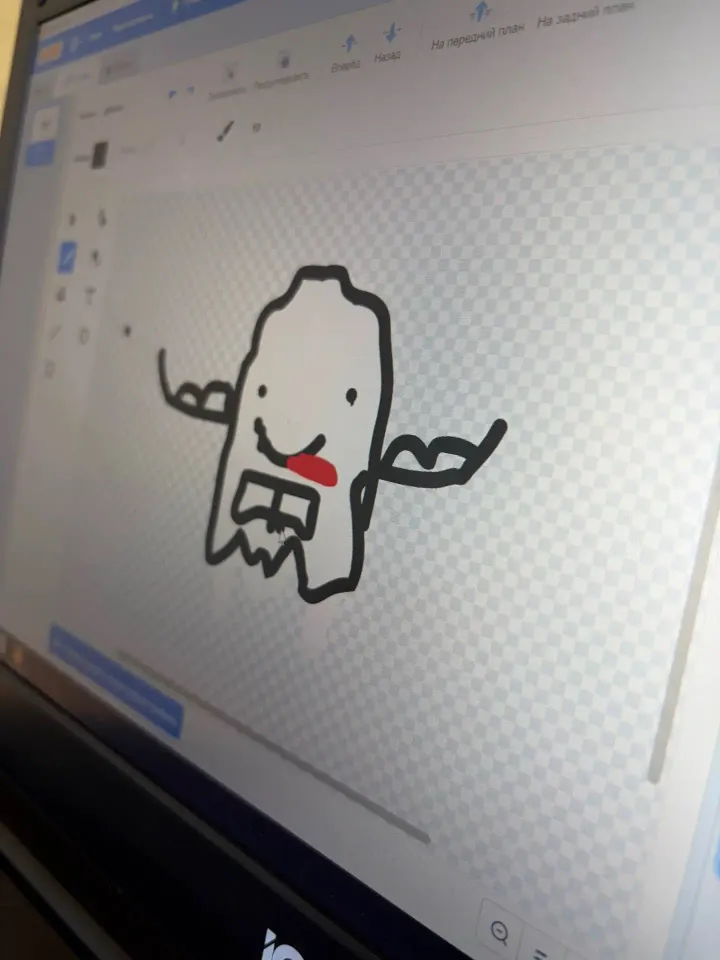The image size is (720, 960).
Task: Choose the Select arrow tool
Action: click(72, 219)
